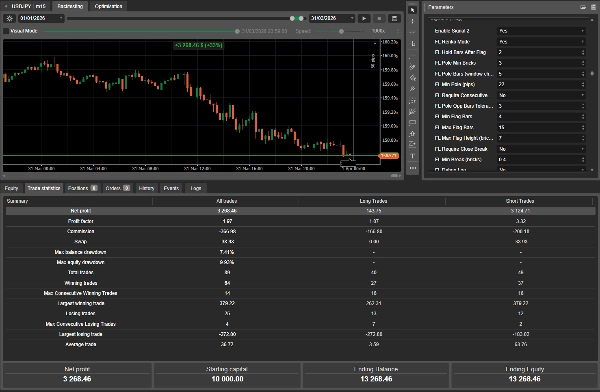Click the orange current price label on chart
The height and width of the screenshot is (392, 600).
coord(389,156)
